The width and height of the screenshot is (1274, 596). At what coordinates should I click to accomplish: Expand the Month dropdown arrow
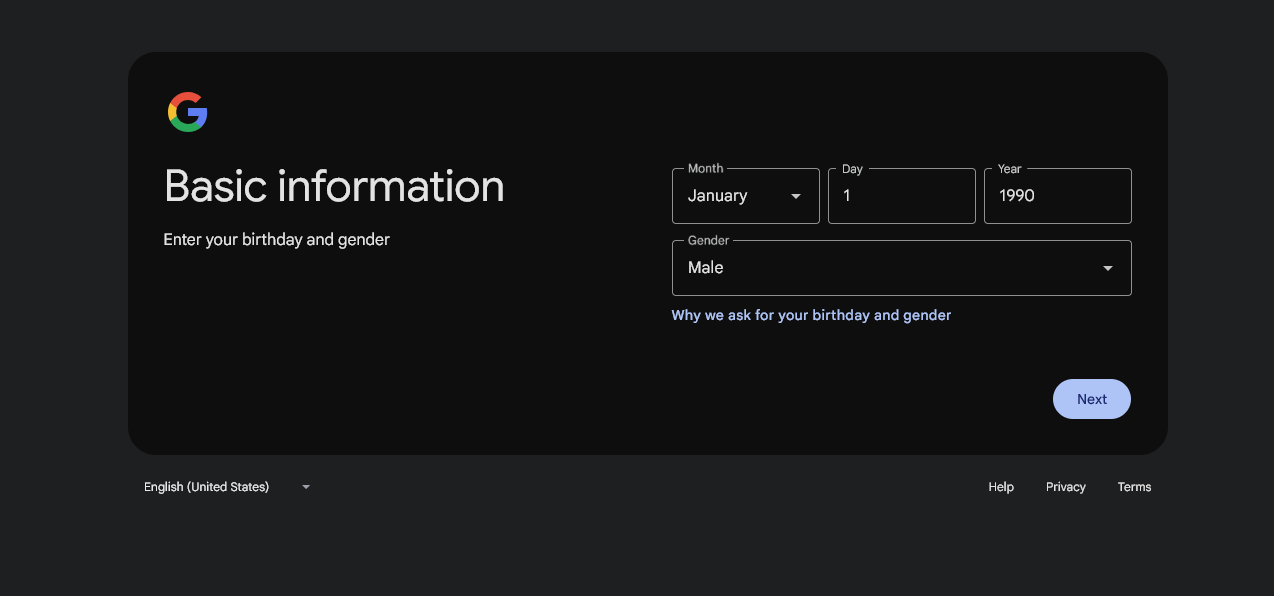click(x=796, y=196)
